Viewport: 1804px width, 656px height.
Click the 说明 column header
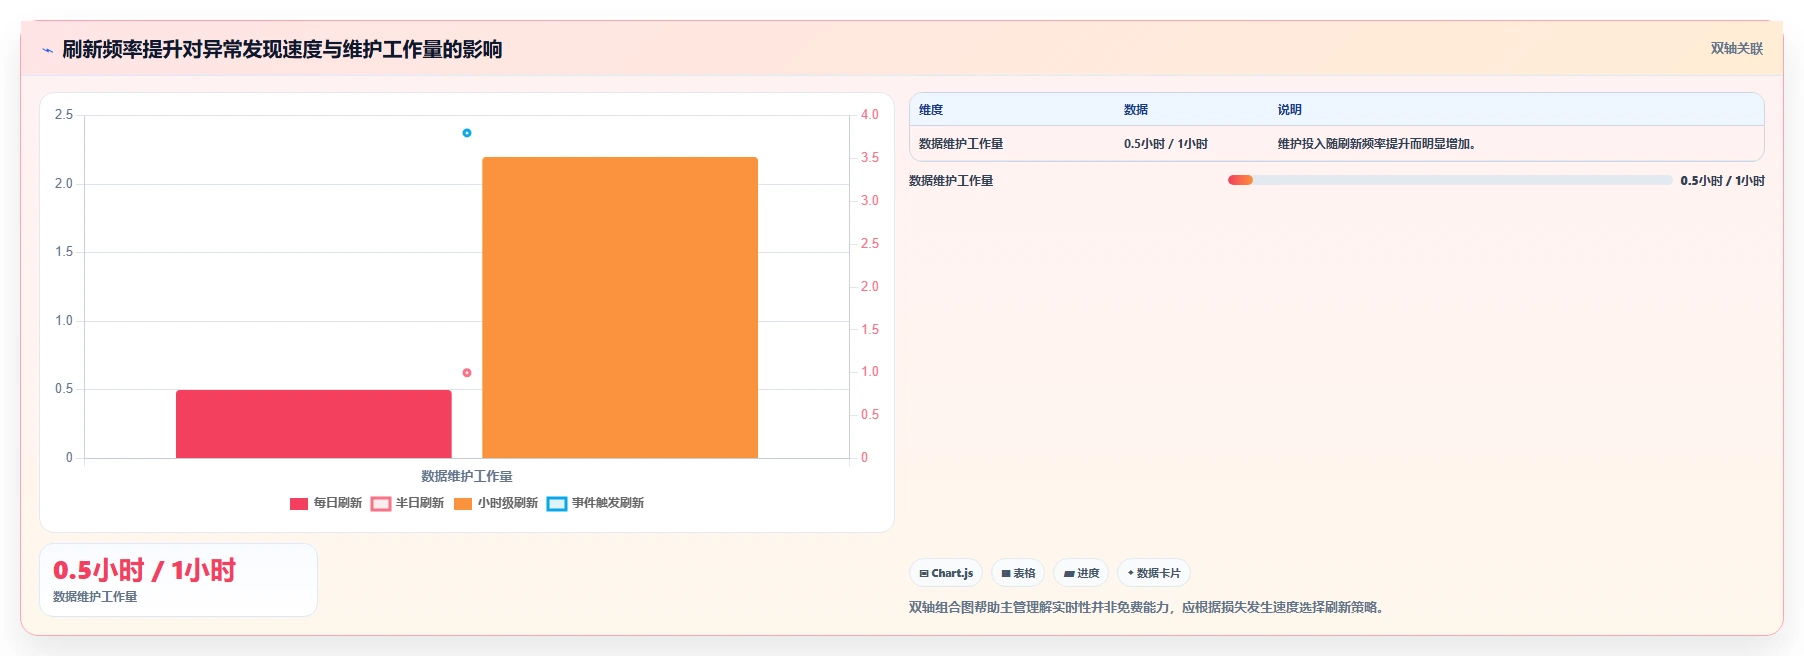1290,110
